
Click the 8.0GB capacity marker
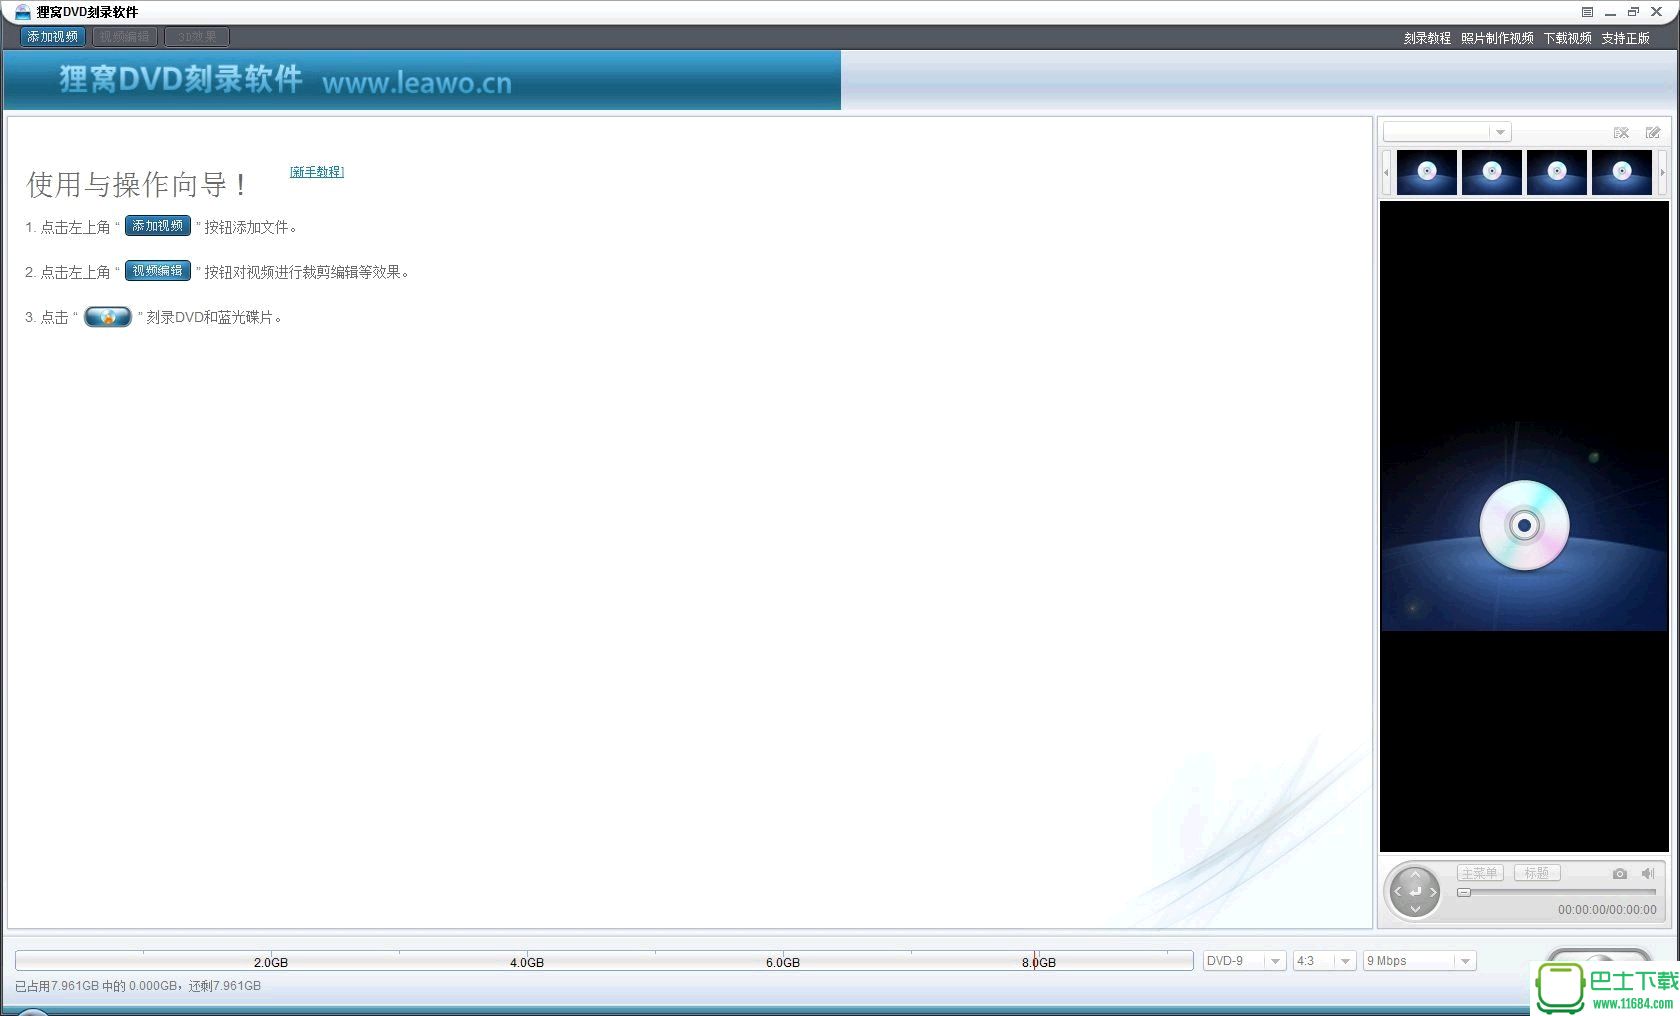coord(1039,962)
